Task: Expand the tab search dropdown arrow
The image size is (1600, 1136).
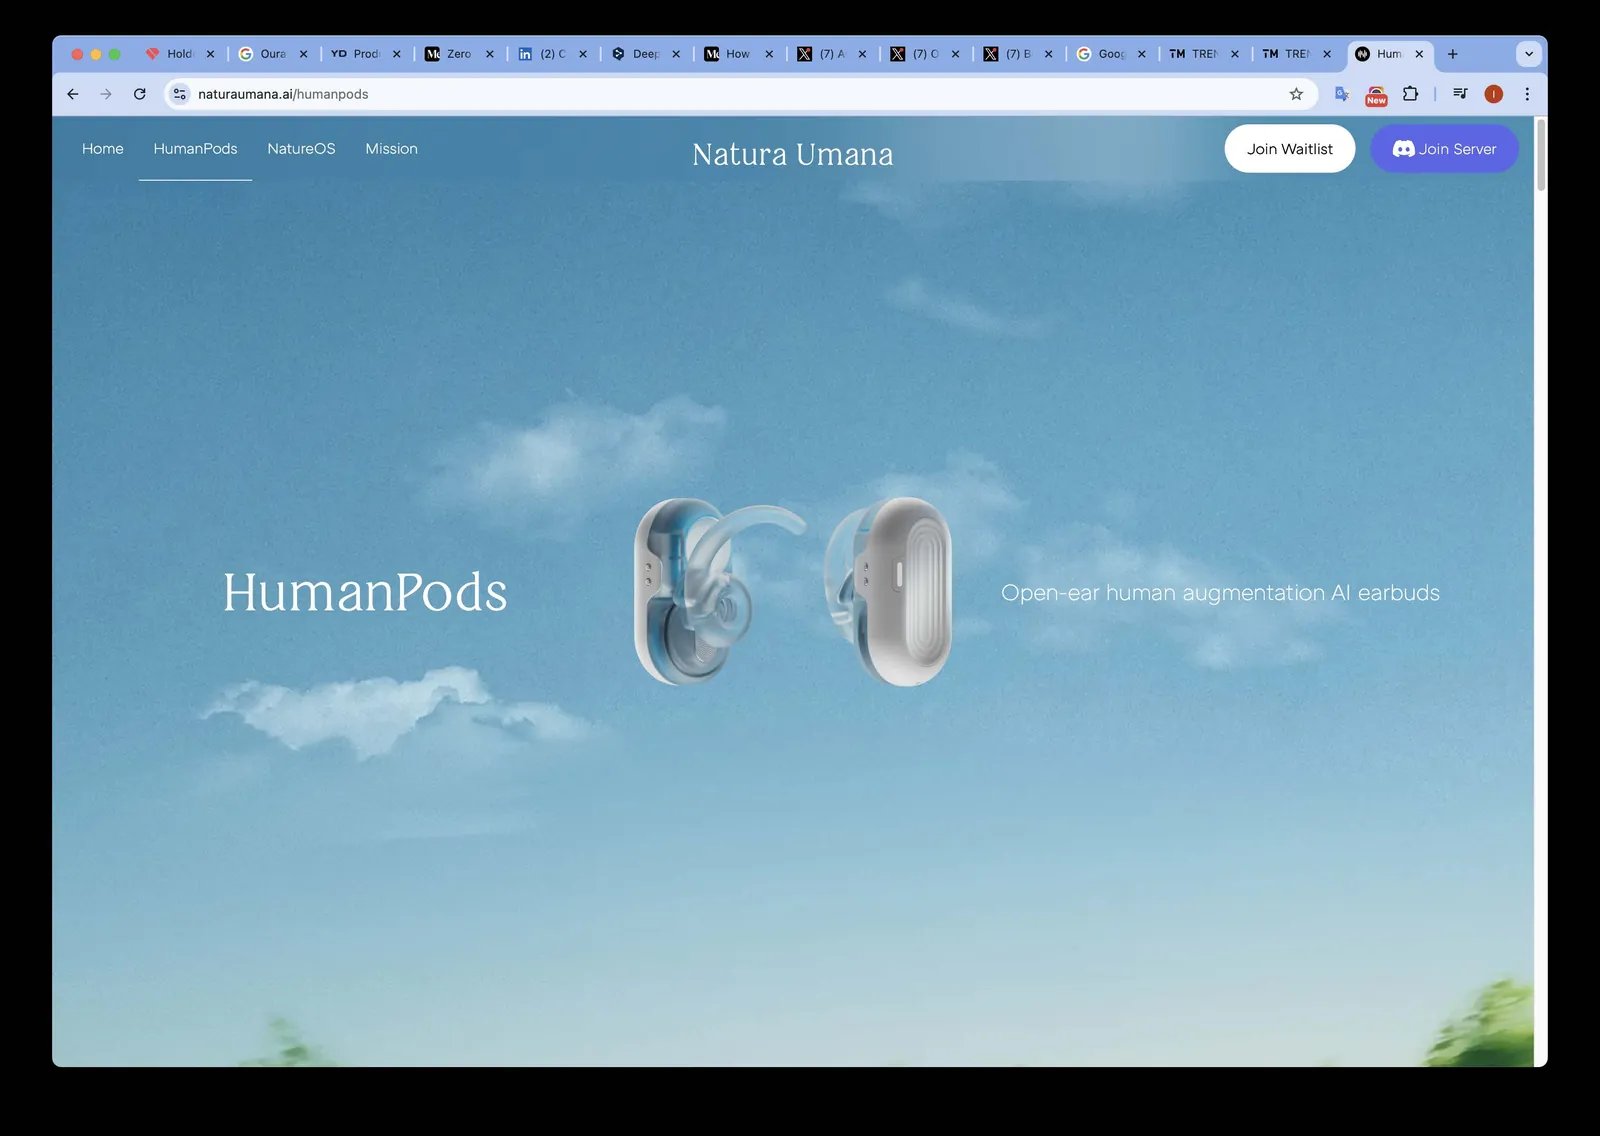Action: [1529, 54]
